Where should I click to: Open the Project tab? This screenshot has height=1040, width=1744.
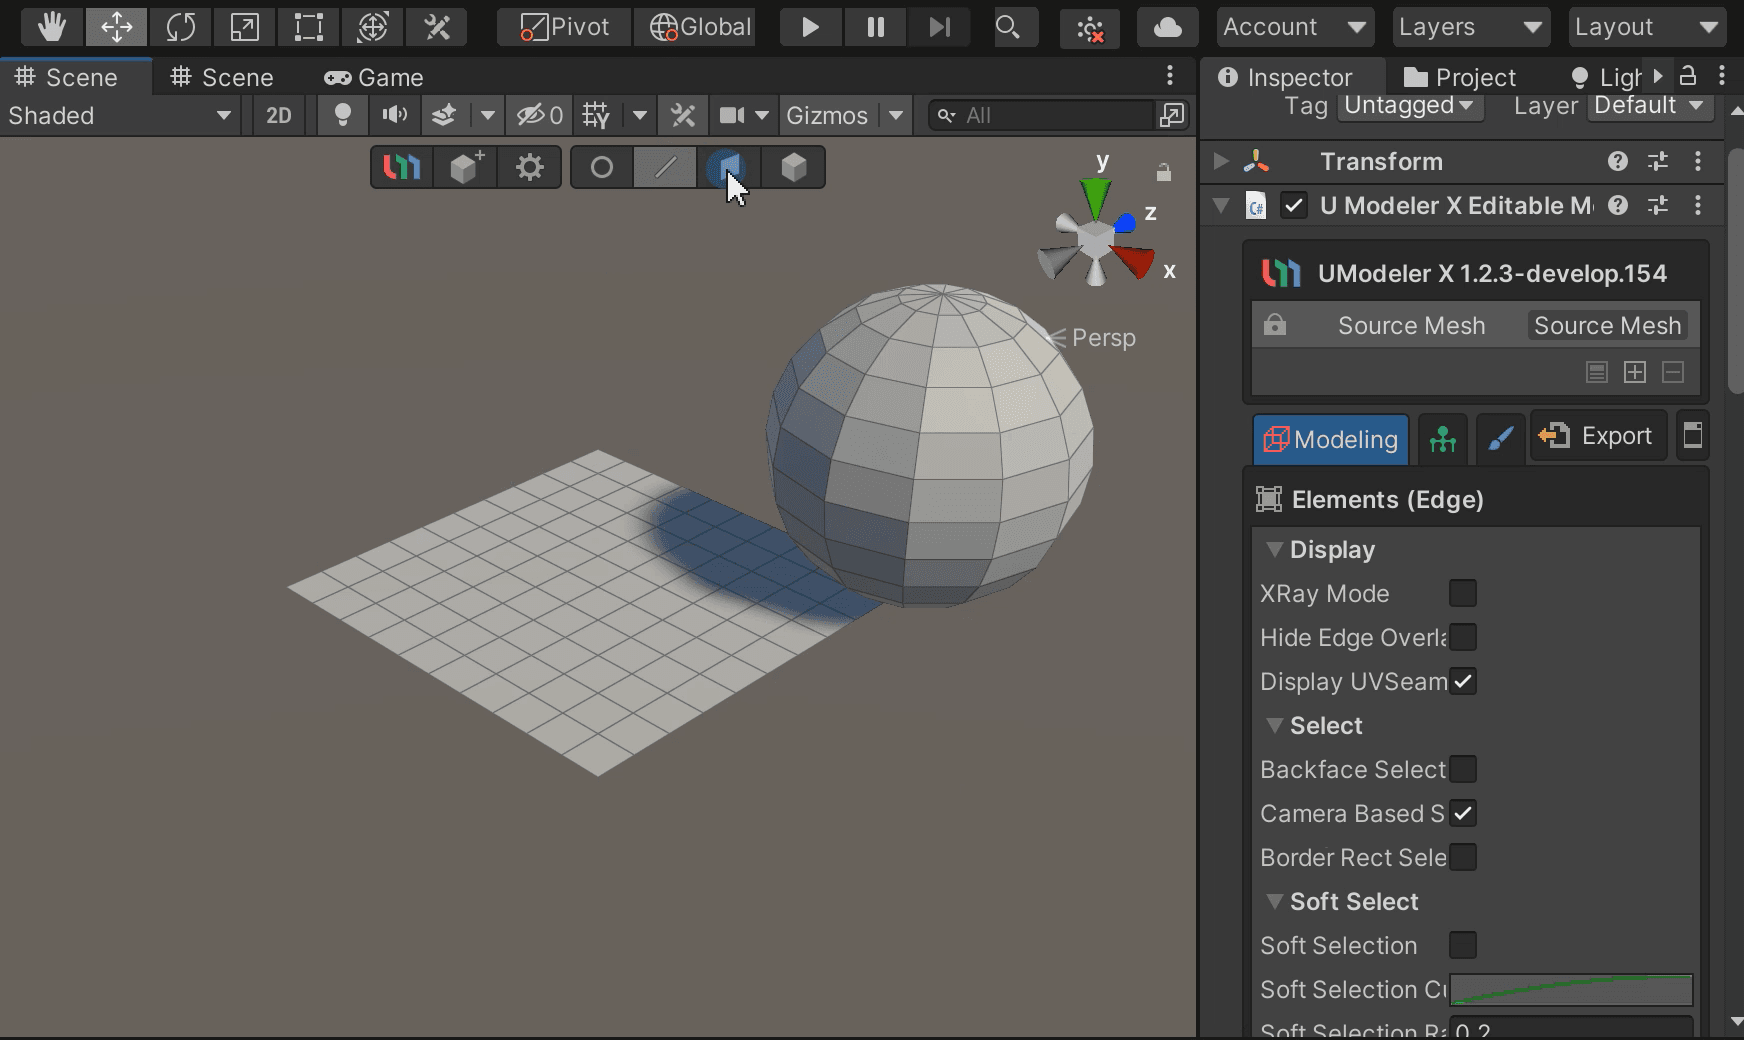point(1460,77)
